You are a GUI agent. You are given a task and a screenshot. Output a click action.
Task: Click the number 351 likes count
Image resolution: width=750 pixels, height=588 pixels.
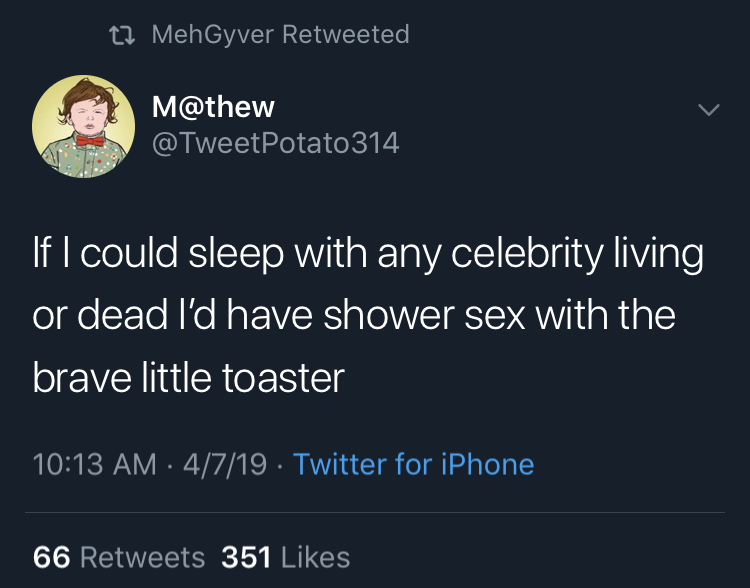246,557
